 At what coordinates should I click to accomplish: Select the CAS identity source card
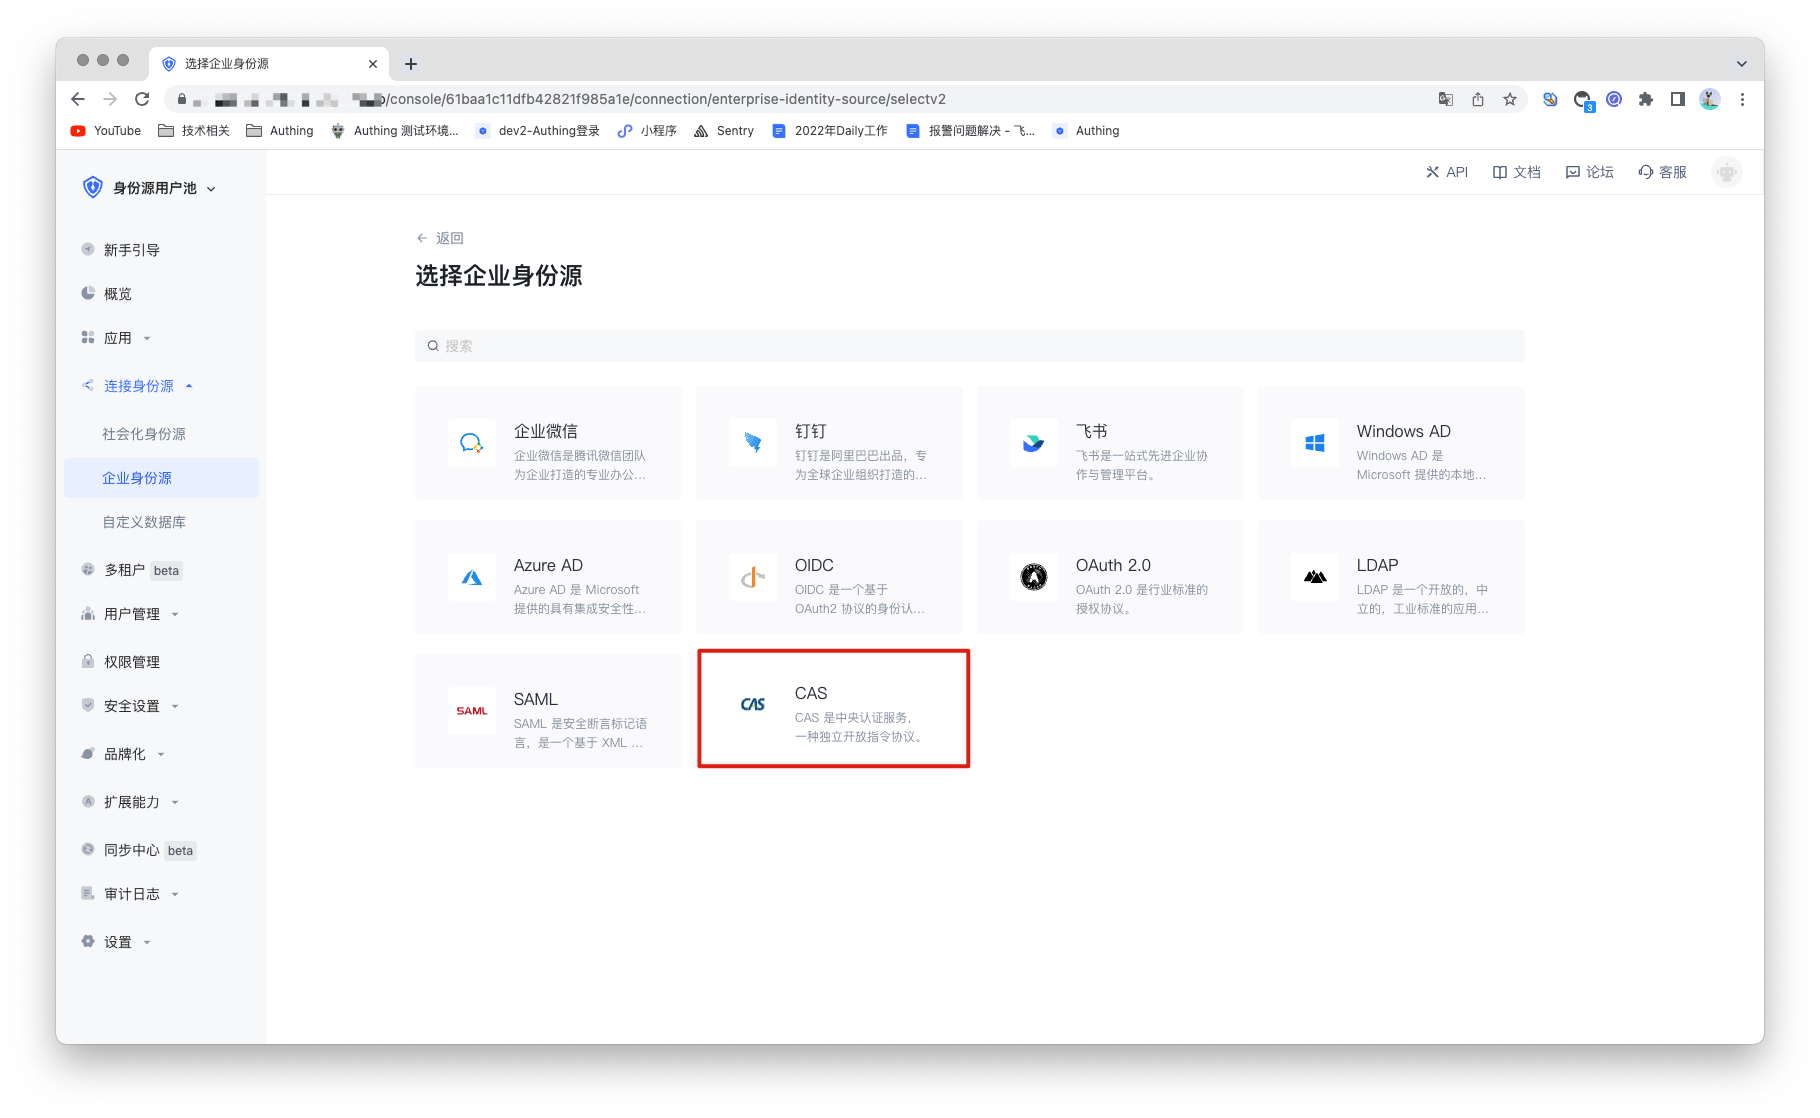pos(832,709)
